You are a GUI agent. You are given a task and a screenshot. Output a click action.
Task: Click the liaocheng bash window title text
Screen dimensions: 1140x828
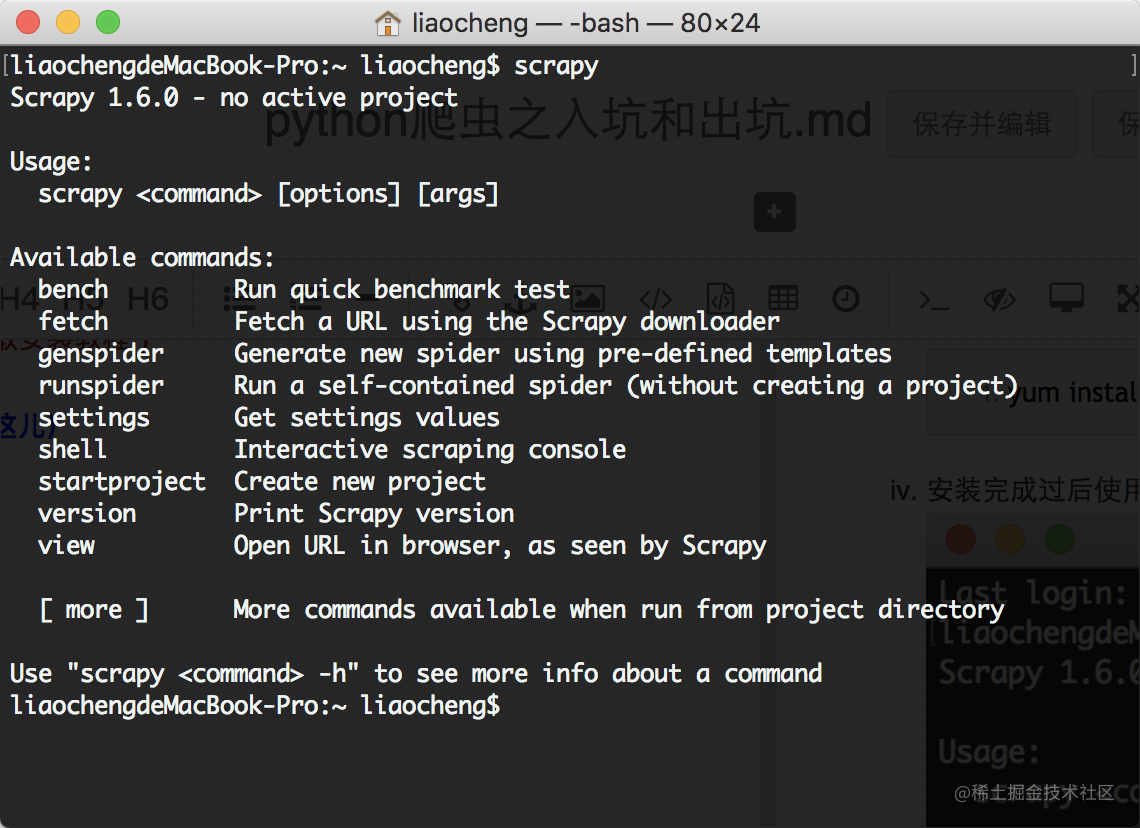pos(586,23)
